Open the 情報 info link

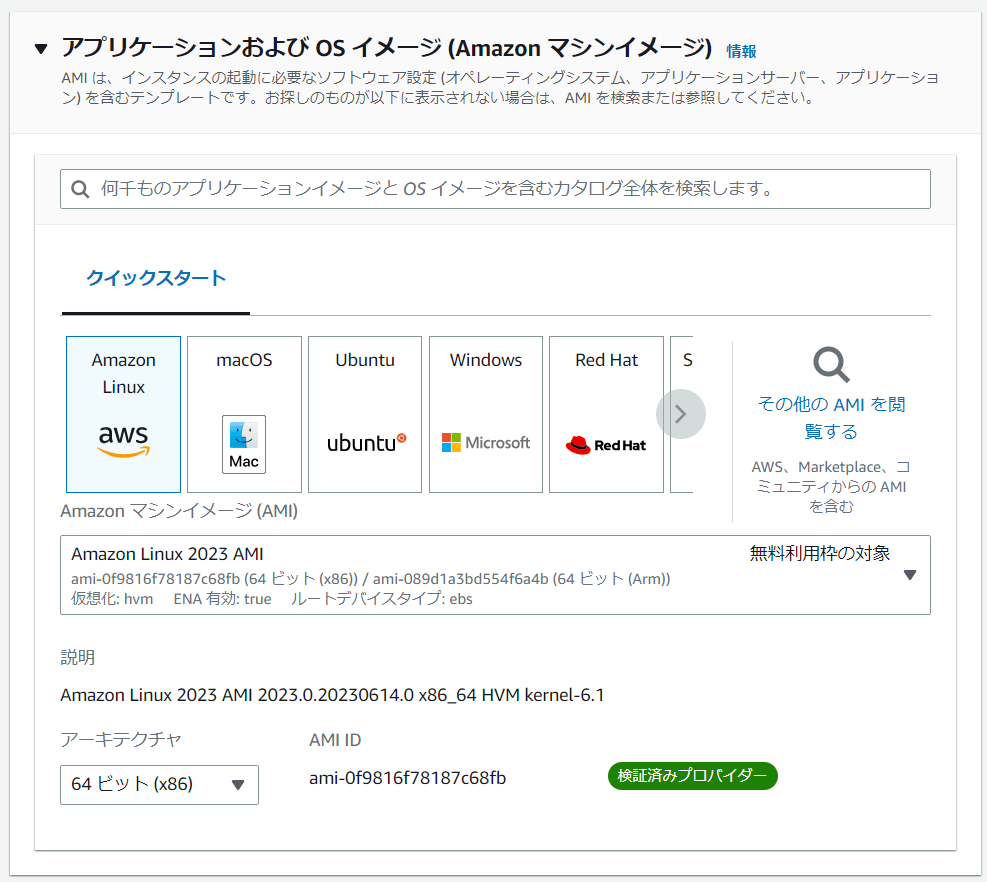tap(741, 51)
